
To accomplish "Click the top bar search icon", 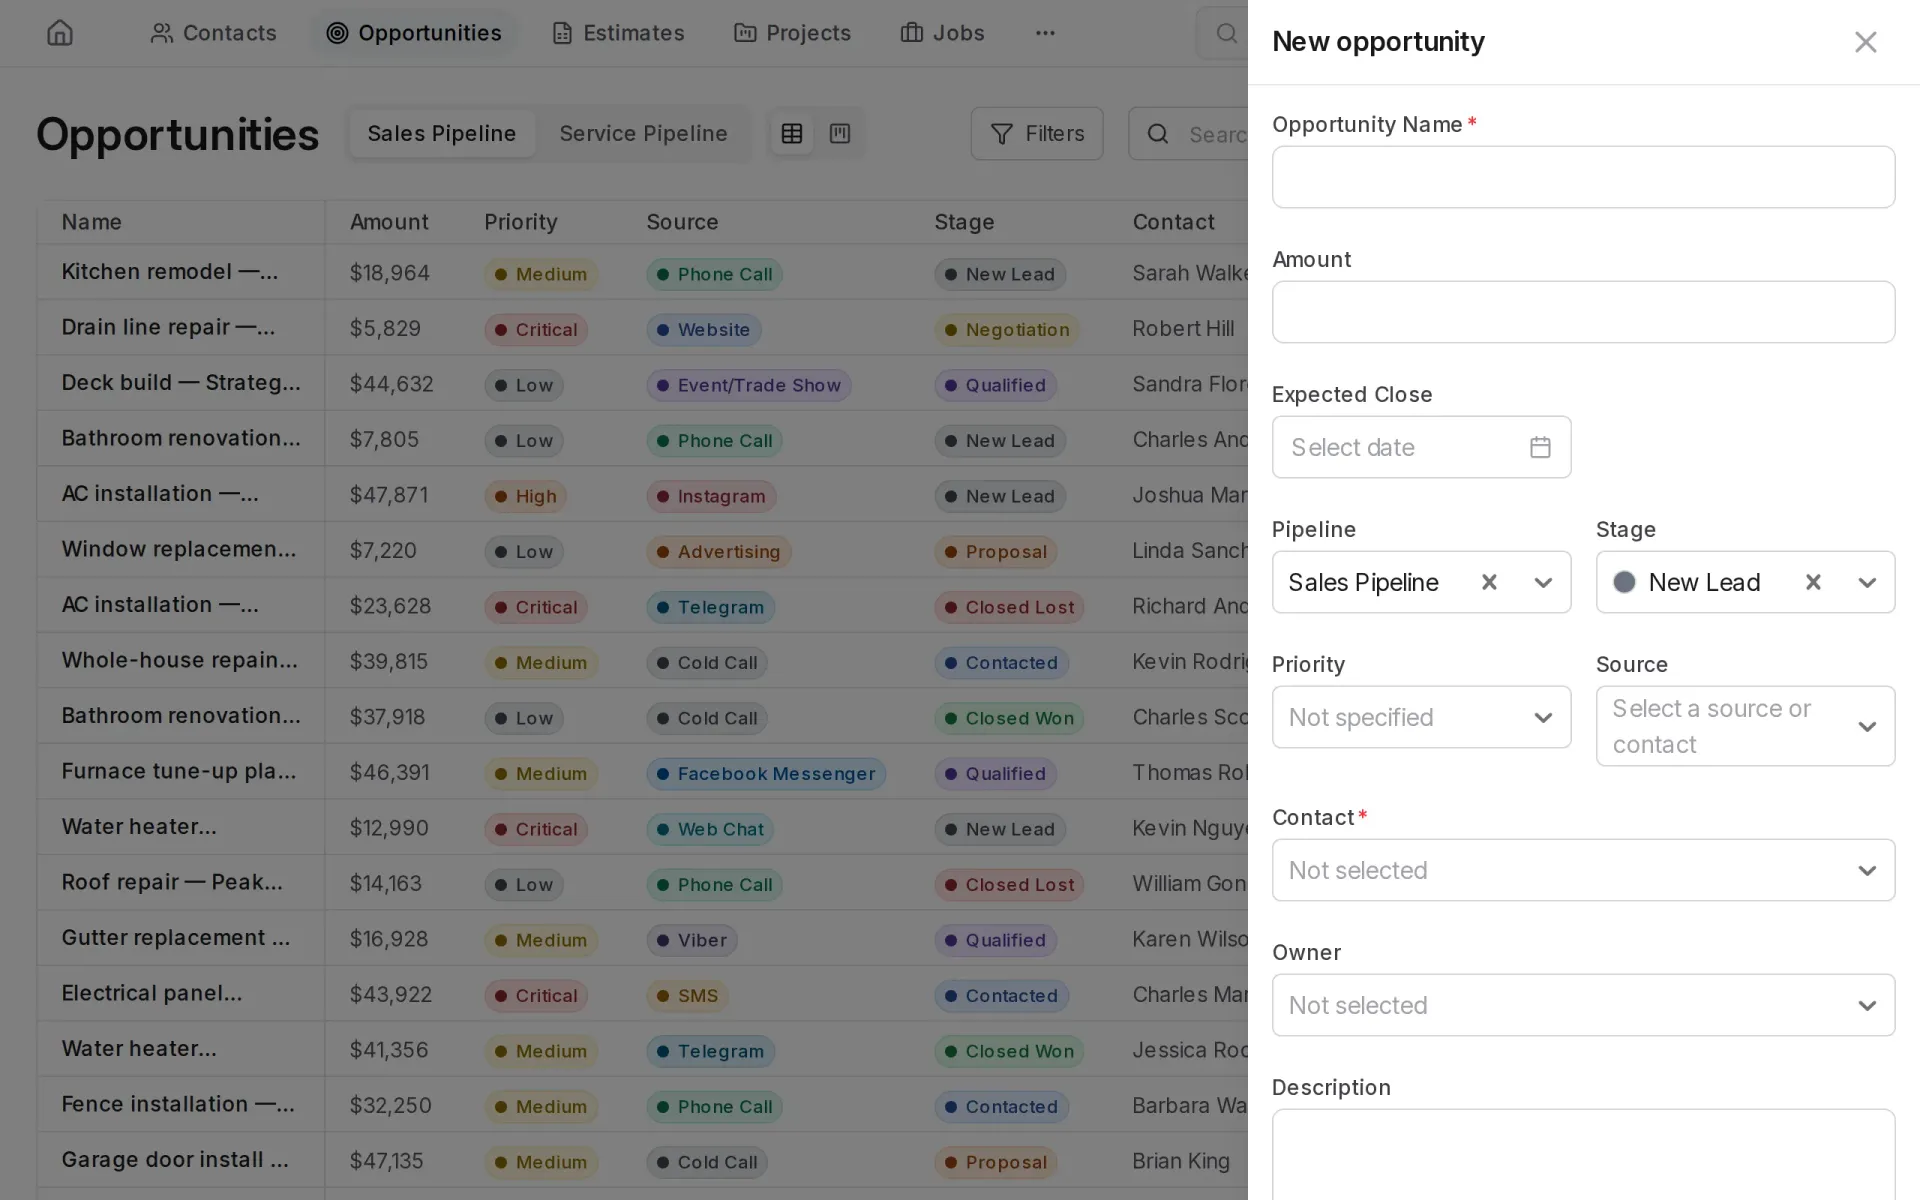I will pos(1226,33).
